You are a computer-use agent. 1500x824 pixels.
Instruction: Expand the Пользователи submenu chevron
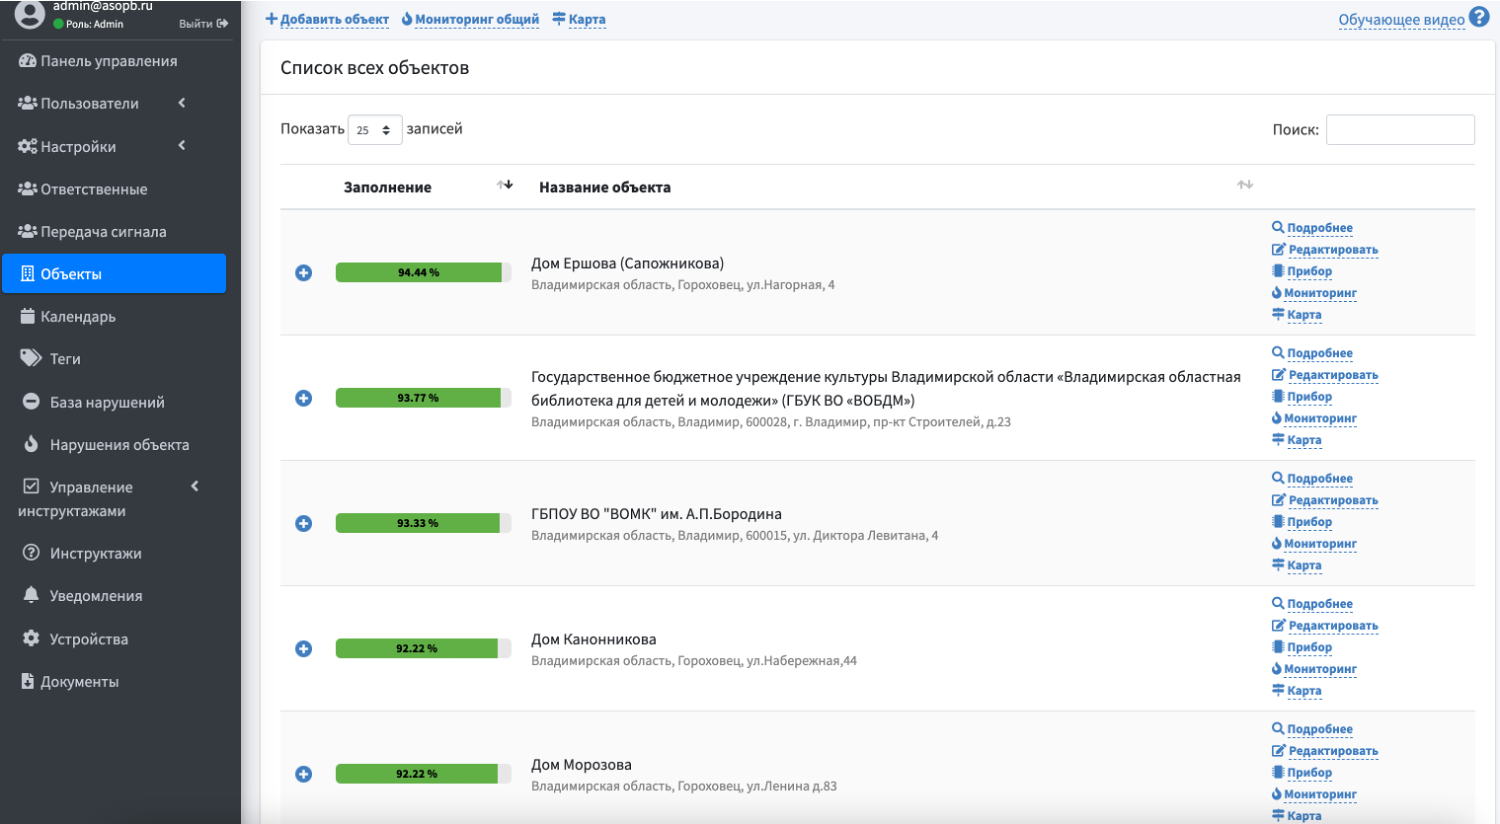coord(182,103)
